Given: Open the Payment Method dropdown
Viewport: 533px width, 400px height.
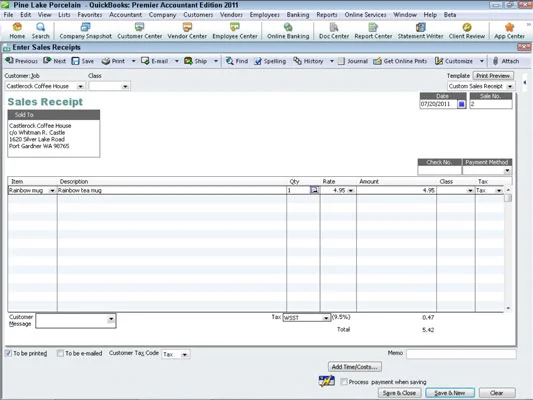Looking at the screenshot, I should tap(507, 170).
